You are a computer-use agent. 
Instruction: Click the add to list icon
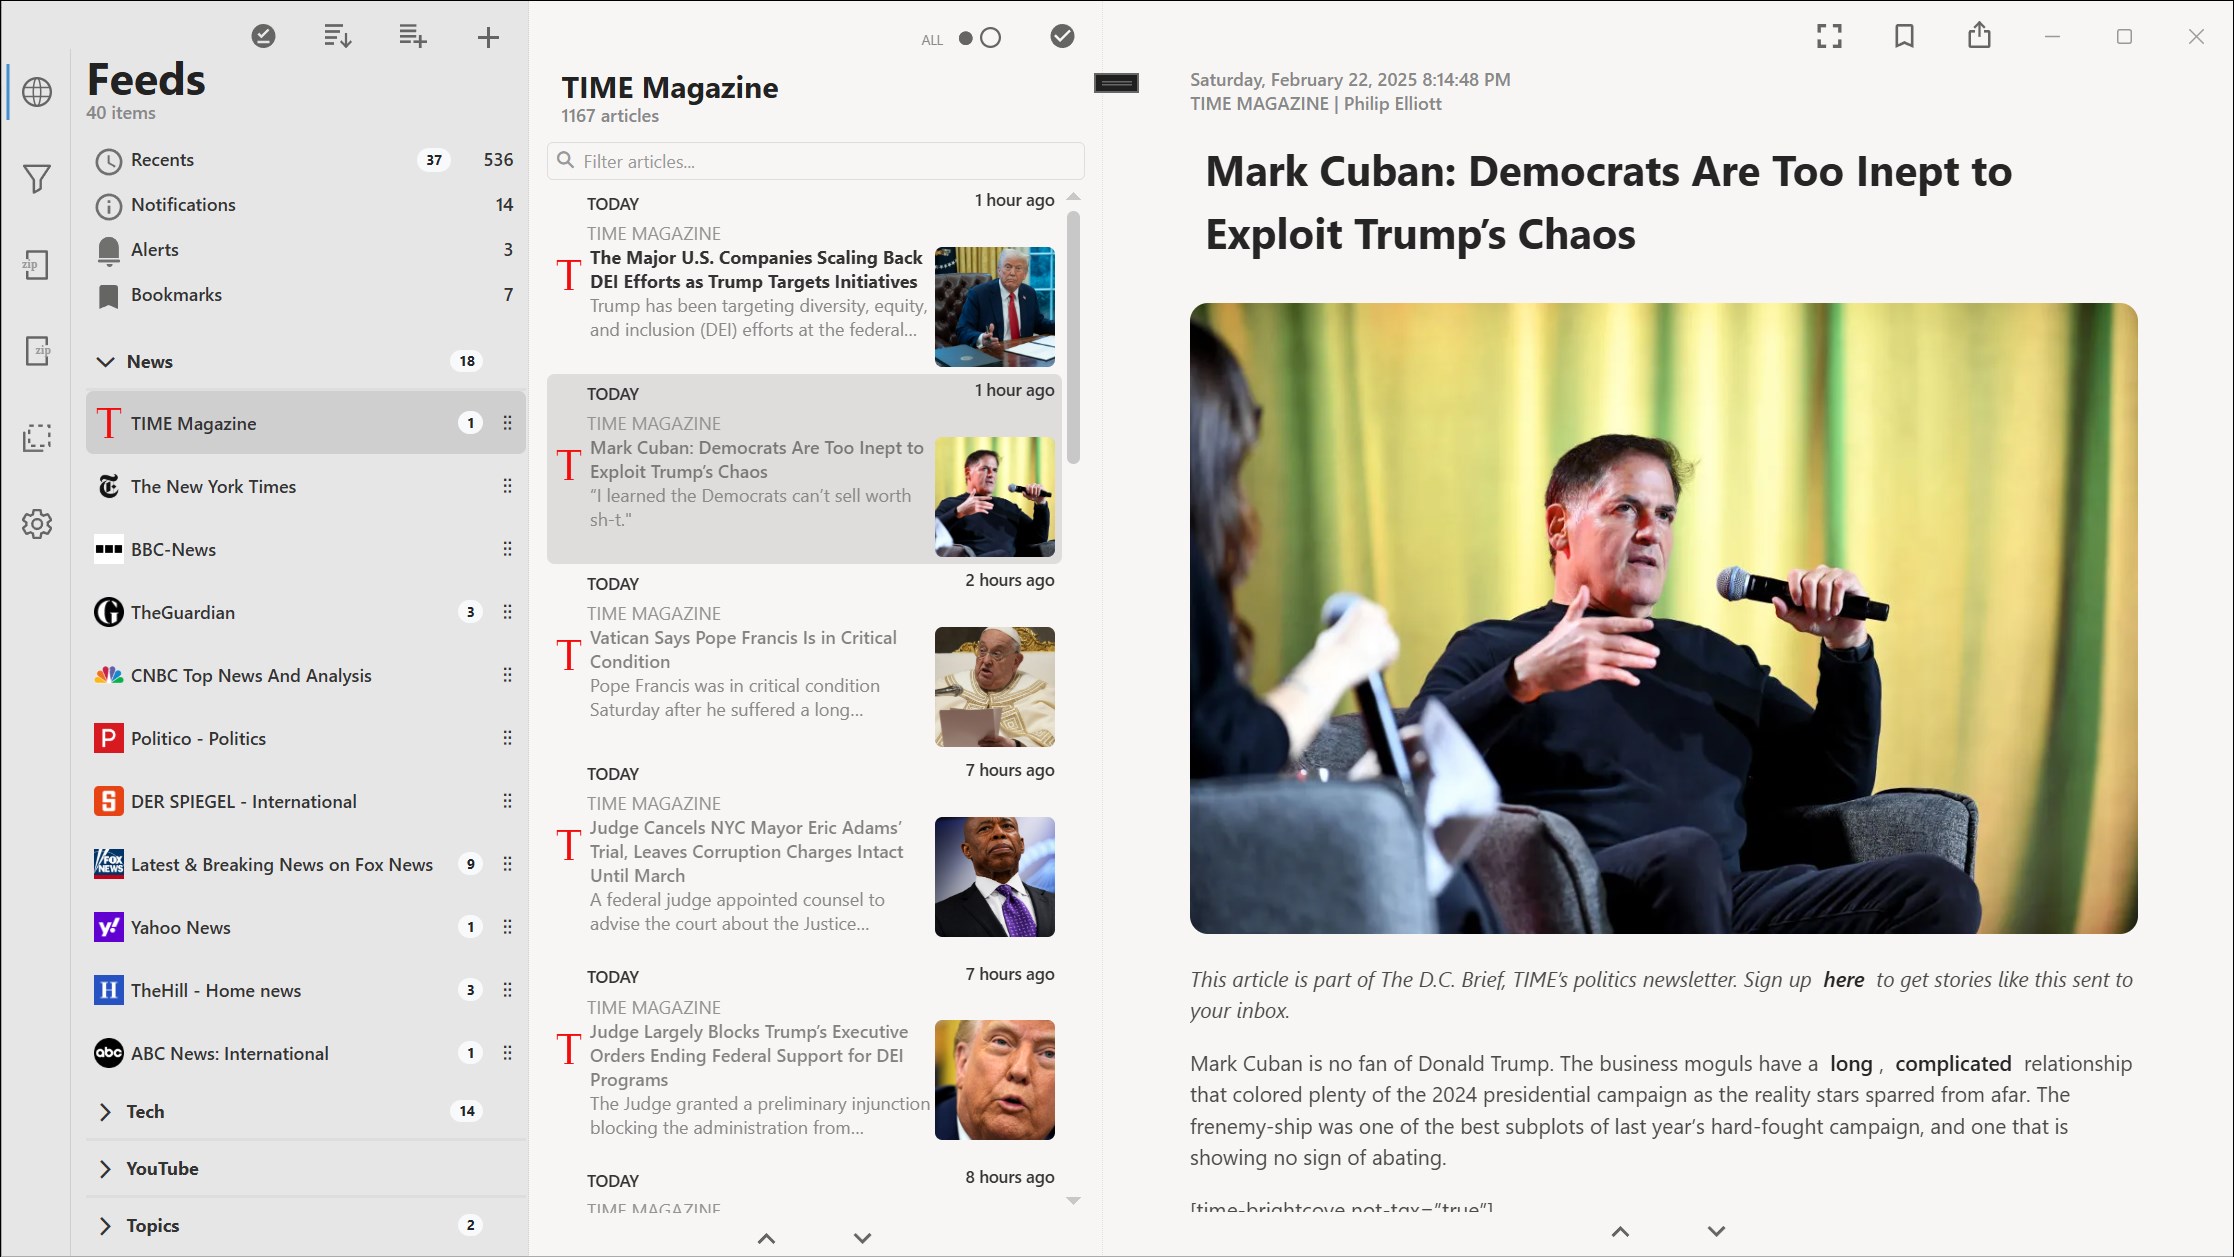pyautogui.click(x=413, y=37)
